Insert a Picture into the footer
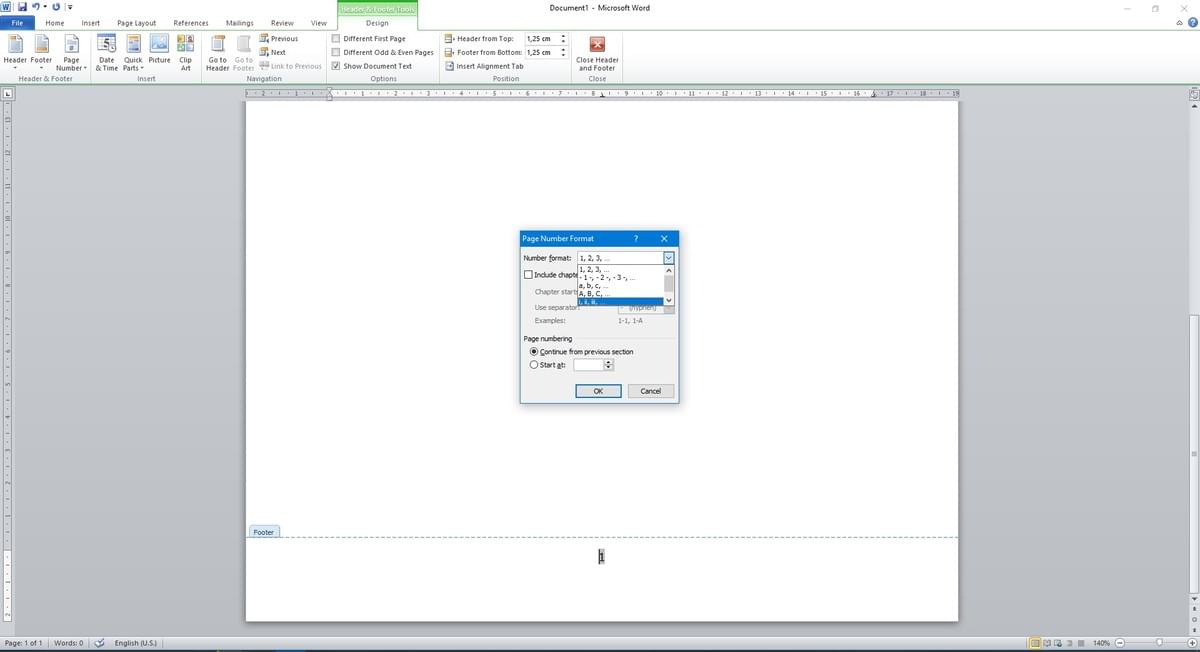Viewport: 1200px width, 652px height. (x=159, y=50)
